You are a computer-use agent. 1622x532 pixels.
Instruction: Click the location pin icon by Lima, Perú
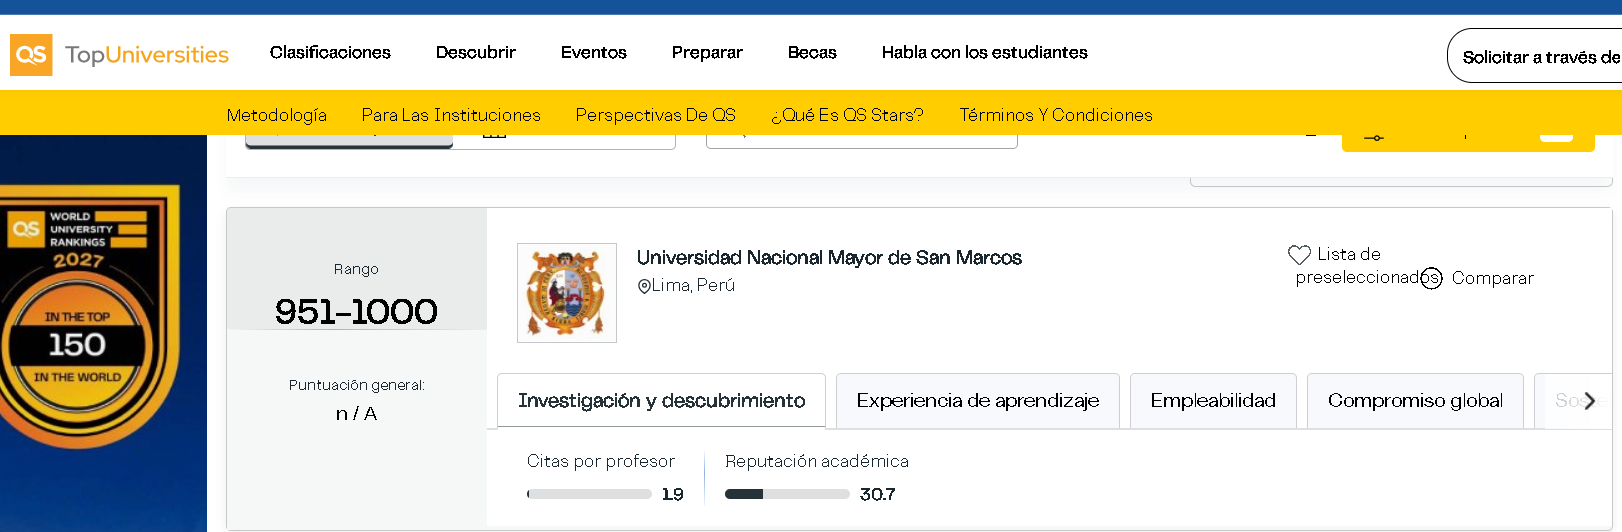coord(644,286)
